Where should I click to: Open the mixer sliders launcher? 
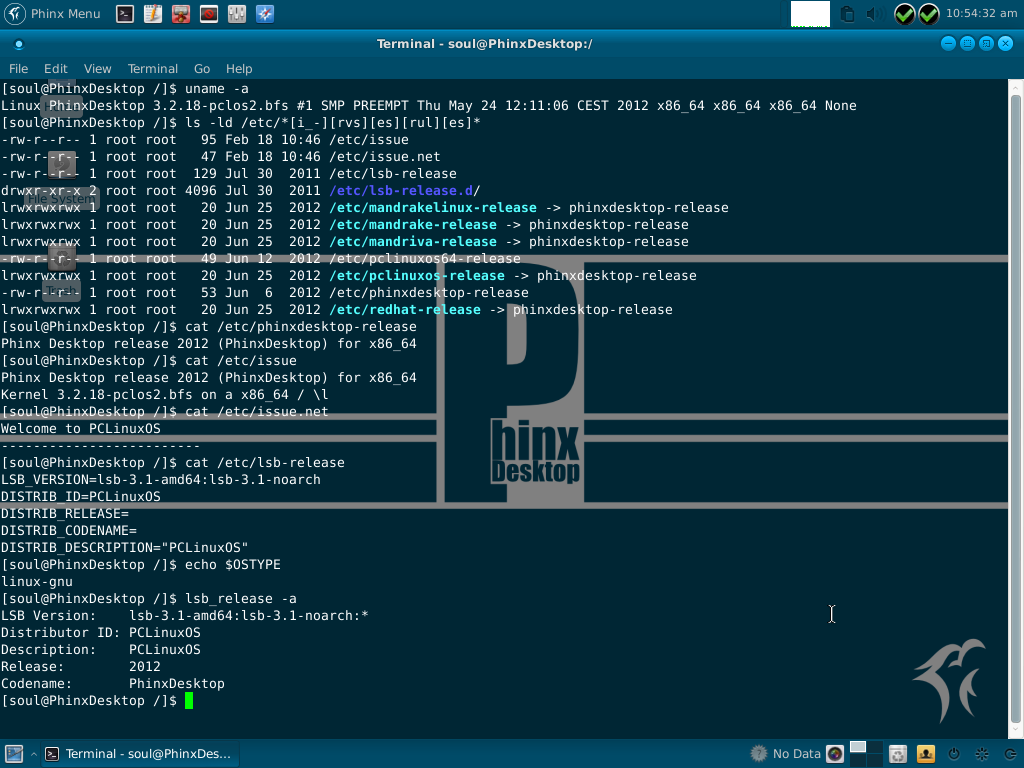tap(237, 14)
